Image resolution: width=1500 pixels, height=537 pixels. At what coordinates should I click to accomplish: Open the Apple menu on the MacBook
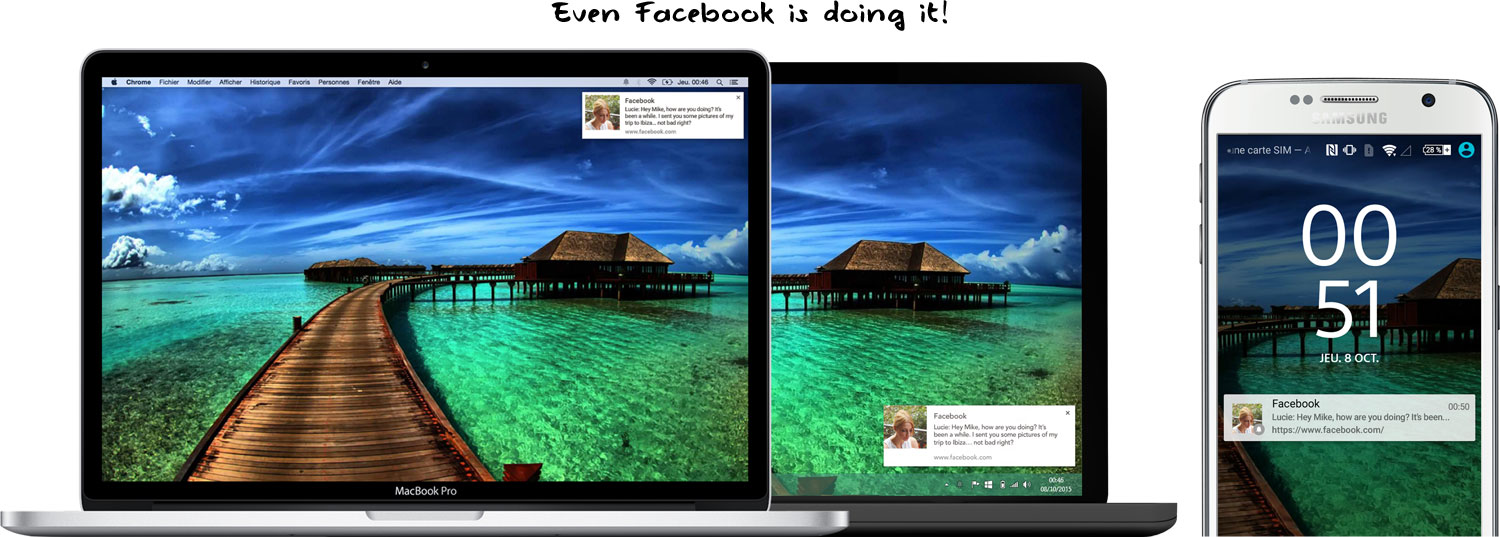[x=113, y=82]
